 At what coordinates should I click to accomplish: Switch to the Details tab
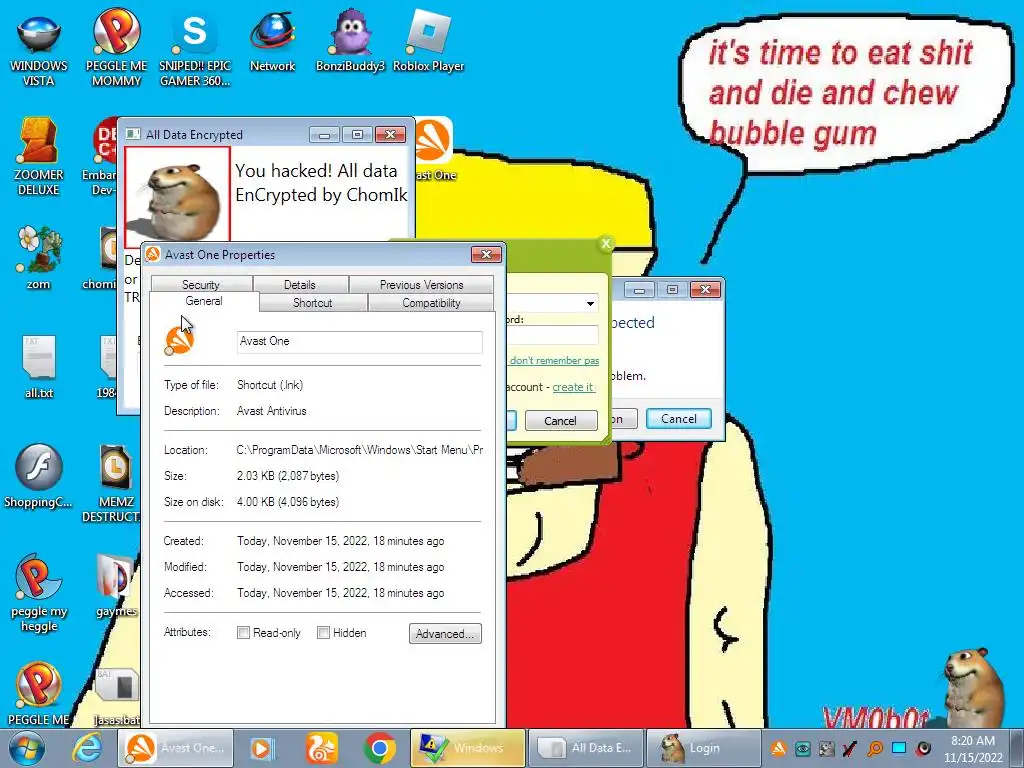[300, 285]
